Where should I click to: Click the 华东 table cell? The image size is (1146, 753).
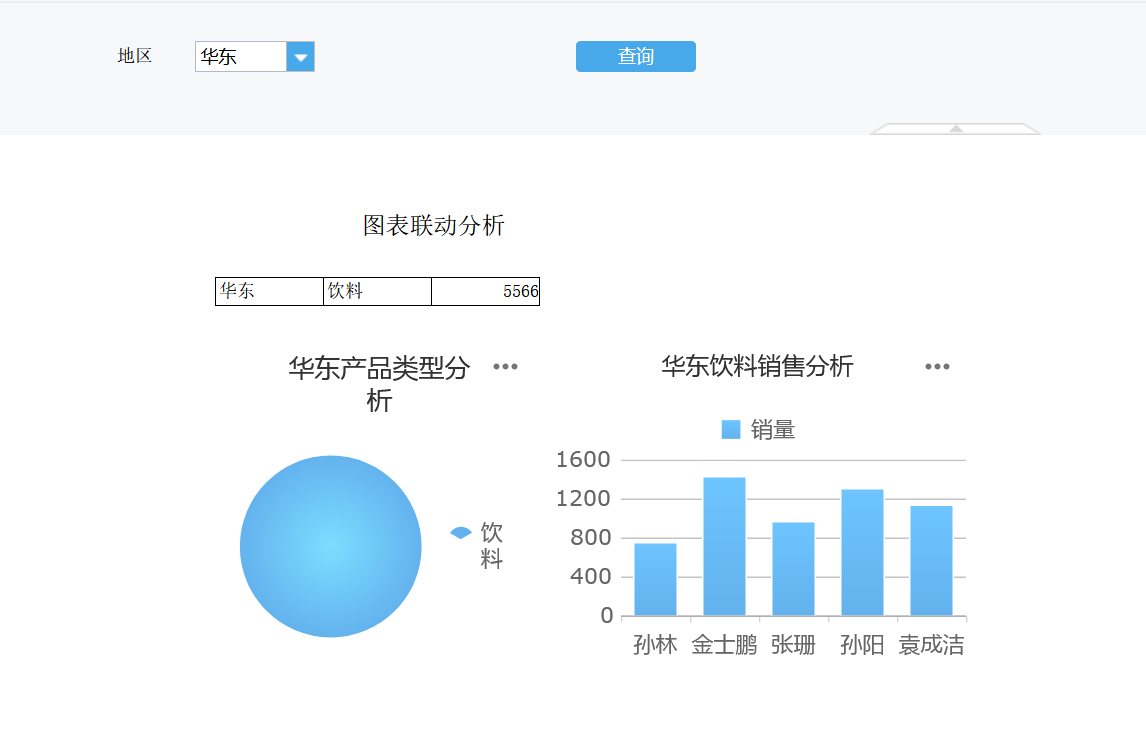(x=269, y=291)
